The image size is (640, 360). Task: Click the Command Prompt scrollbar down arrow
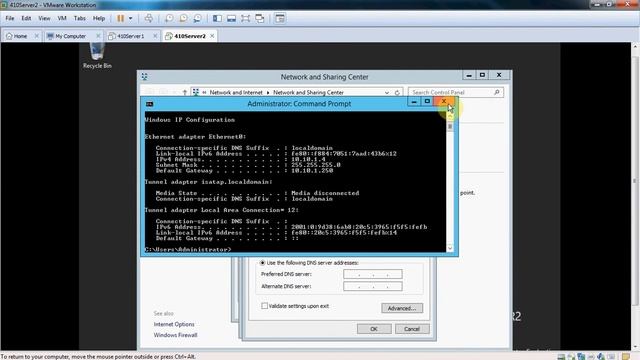450,248
